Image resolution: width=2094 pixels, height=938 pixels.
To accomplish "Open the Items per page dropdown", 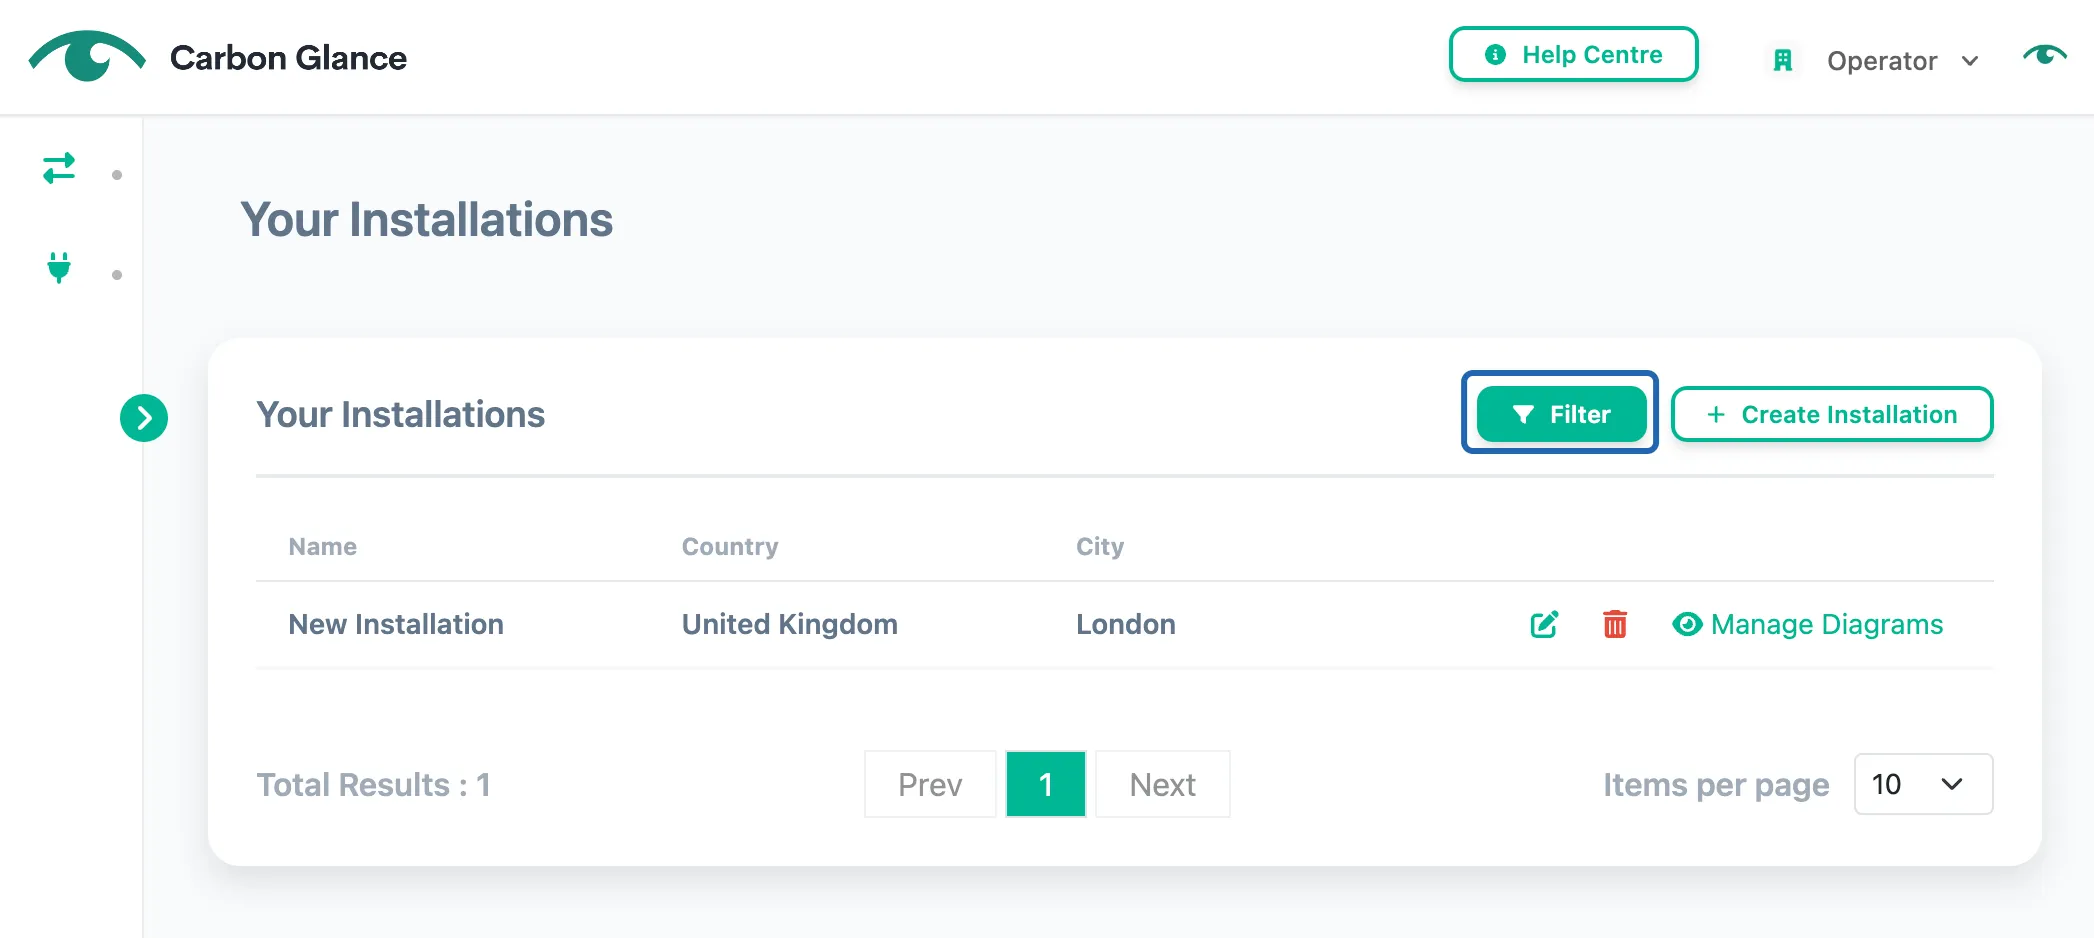I will point(1923,784).
